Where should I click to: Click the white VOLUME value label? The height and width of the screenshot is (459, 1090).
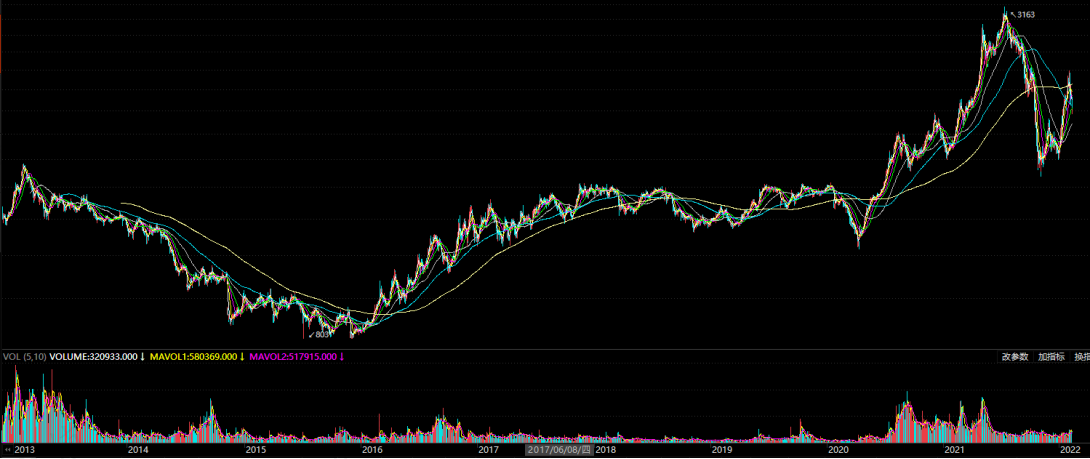point(93,357)
